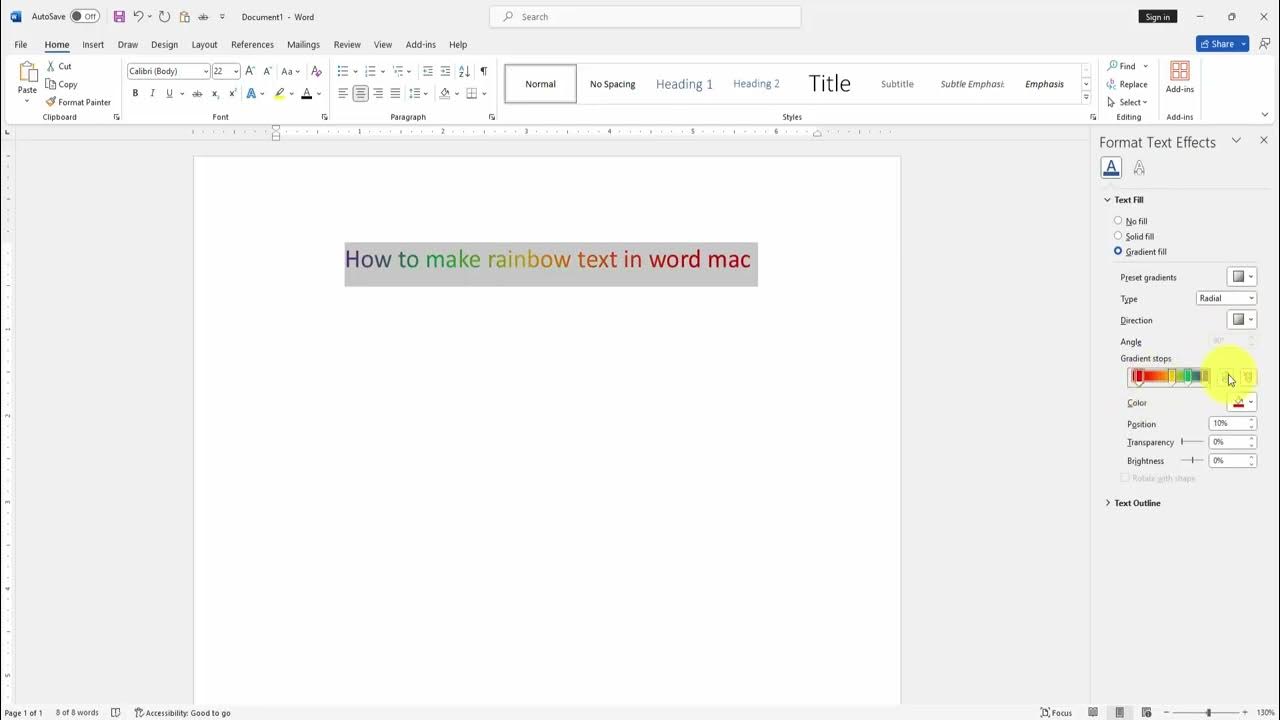Viewport: 1280px width, 720px height.
Task: Align text right
Action: pyautogui.click(x=378, y=93)
